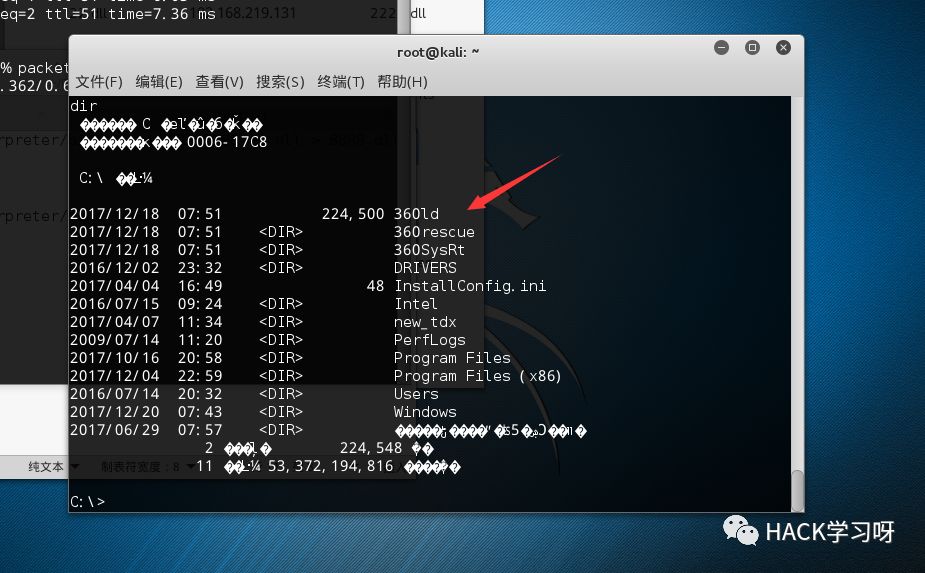This screenshot has height=573, width=925.
Task: Close the root@kali terminal window
Action: [x=783, y=48]
